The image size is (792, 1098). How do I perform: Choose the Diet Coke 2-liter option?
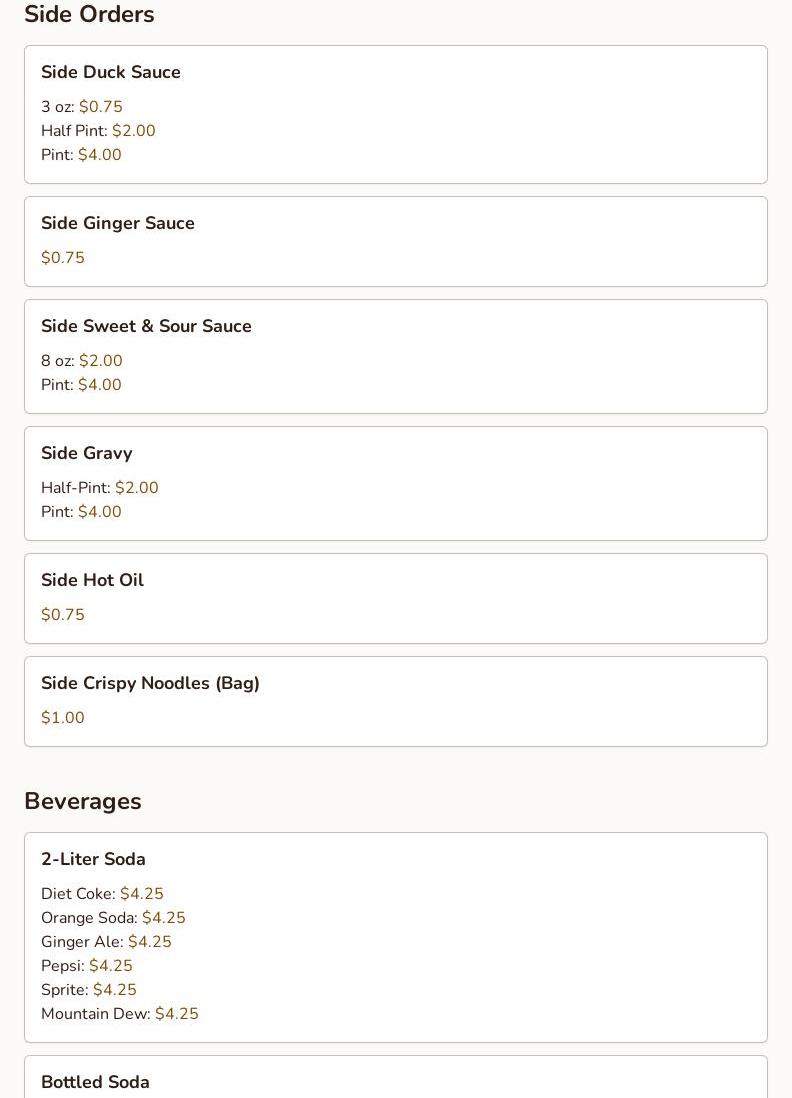pyautogui.click(x=102, y=894)
